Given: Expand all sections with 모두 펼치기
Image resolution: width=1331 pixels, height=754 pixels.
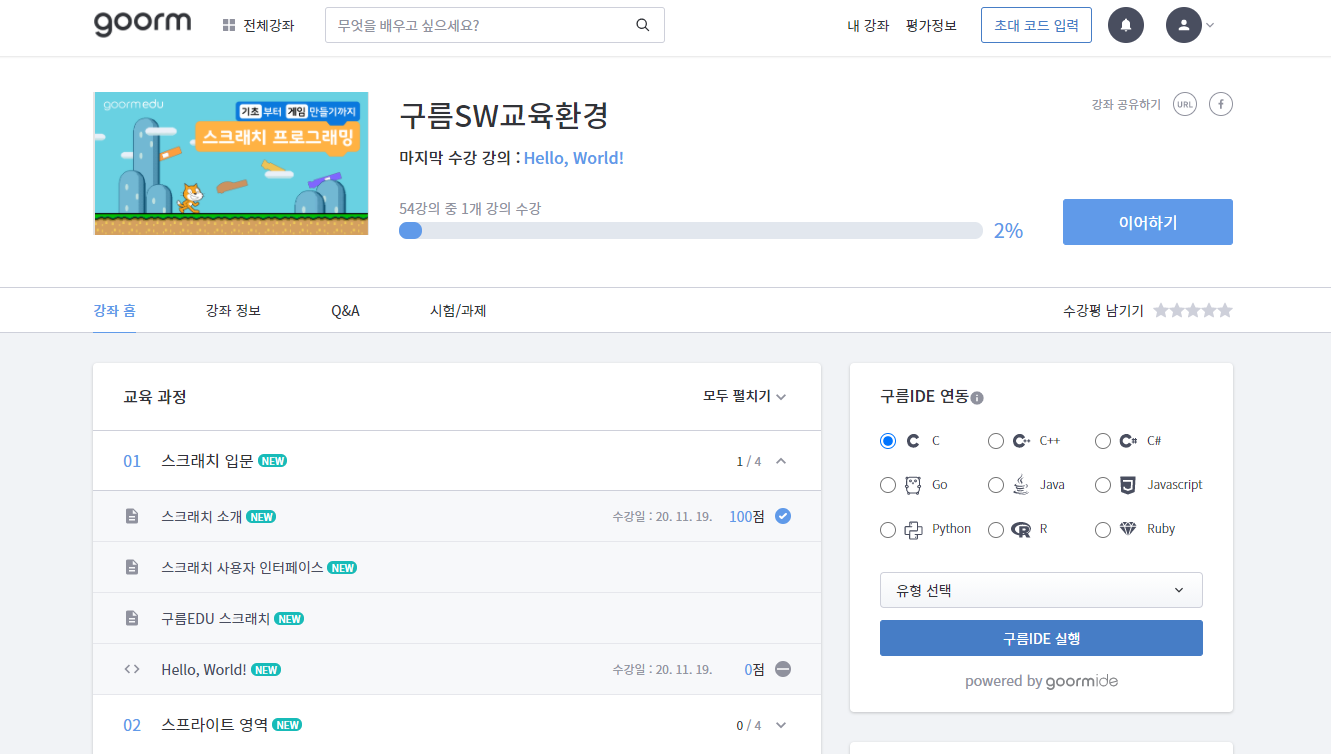Looking at the screenshot, I should pyautogui.click(x=745, y=396).
